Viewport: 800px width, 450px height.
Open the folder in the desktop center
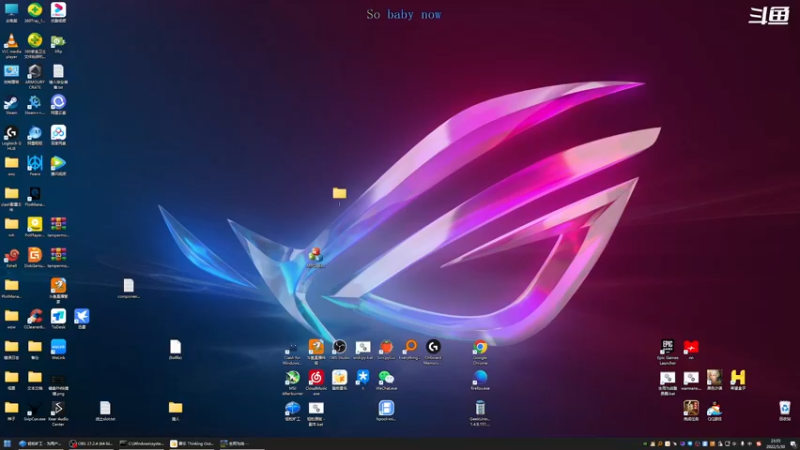click(x=339, y=195)
